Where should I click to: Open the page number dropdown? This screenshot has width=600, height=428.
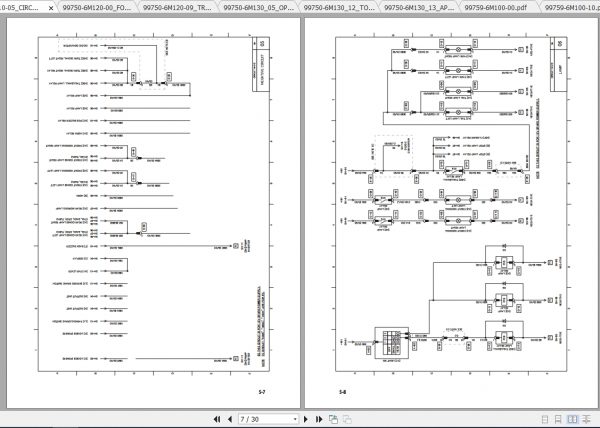[295, 419]
